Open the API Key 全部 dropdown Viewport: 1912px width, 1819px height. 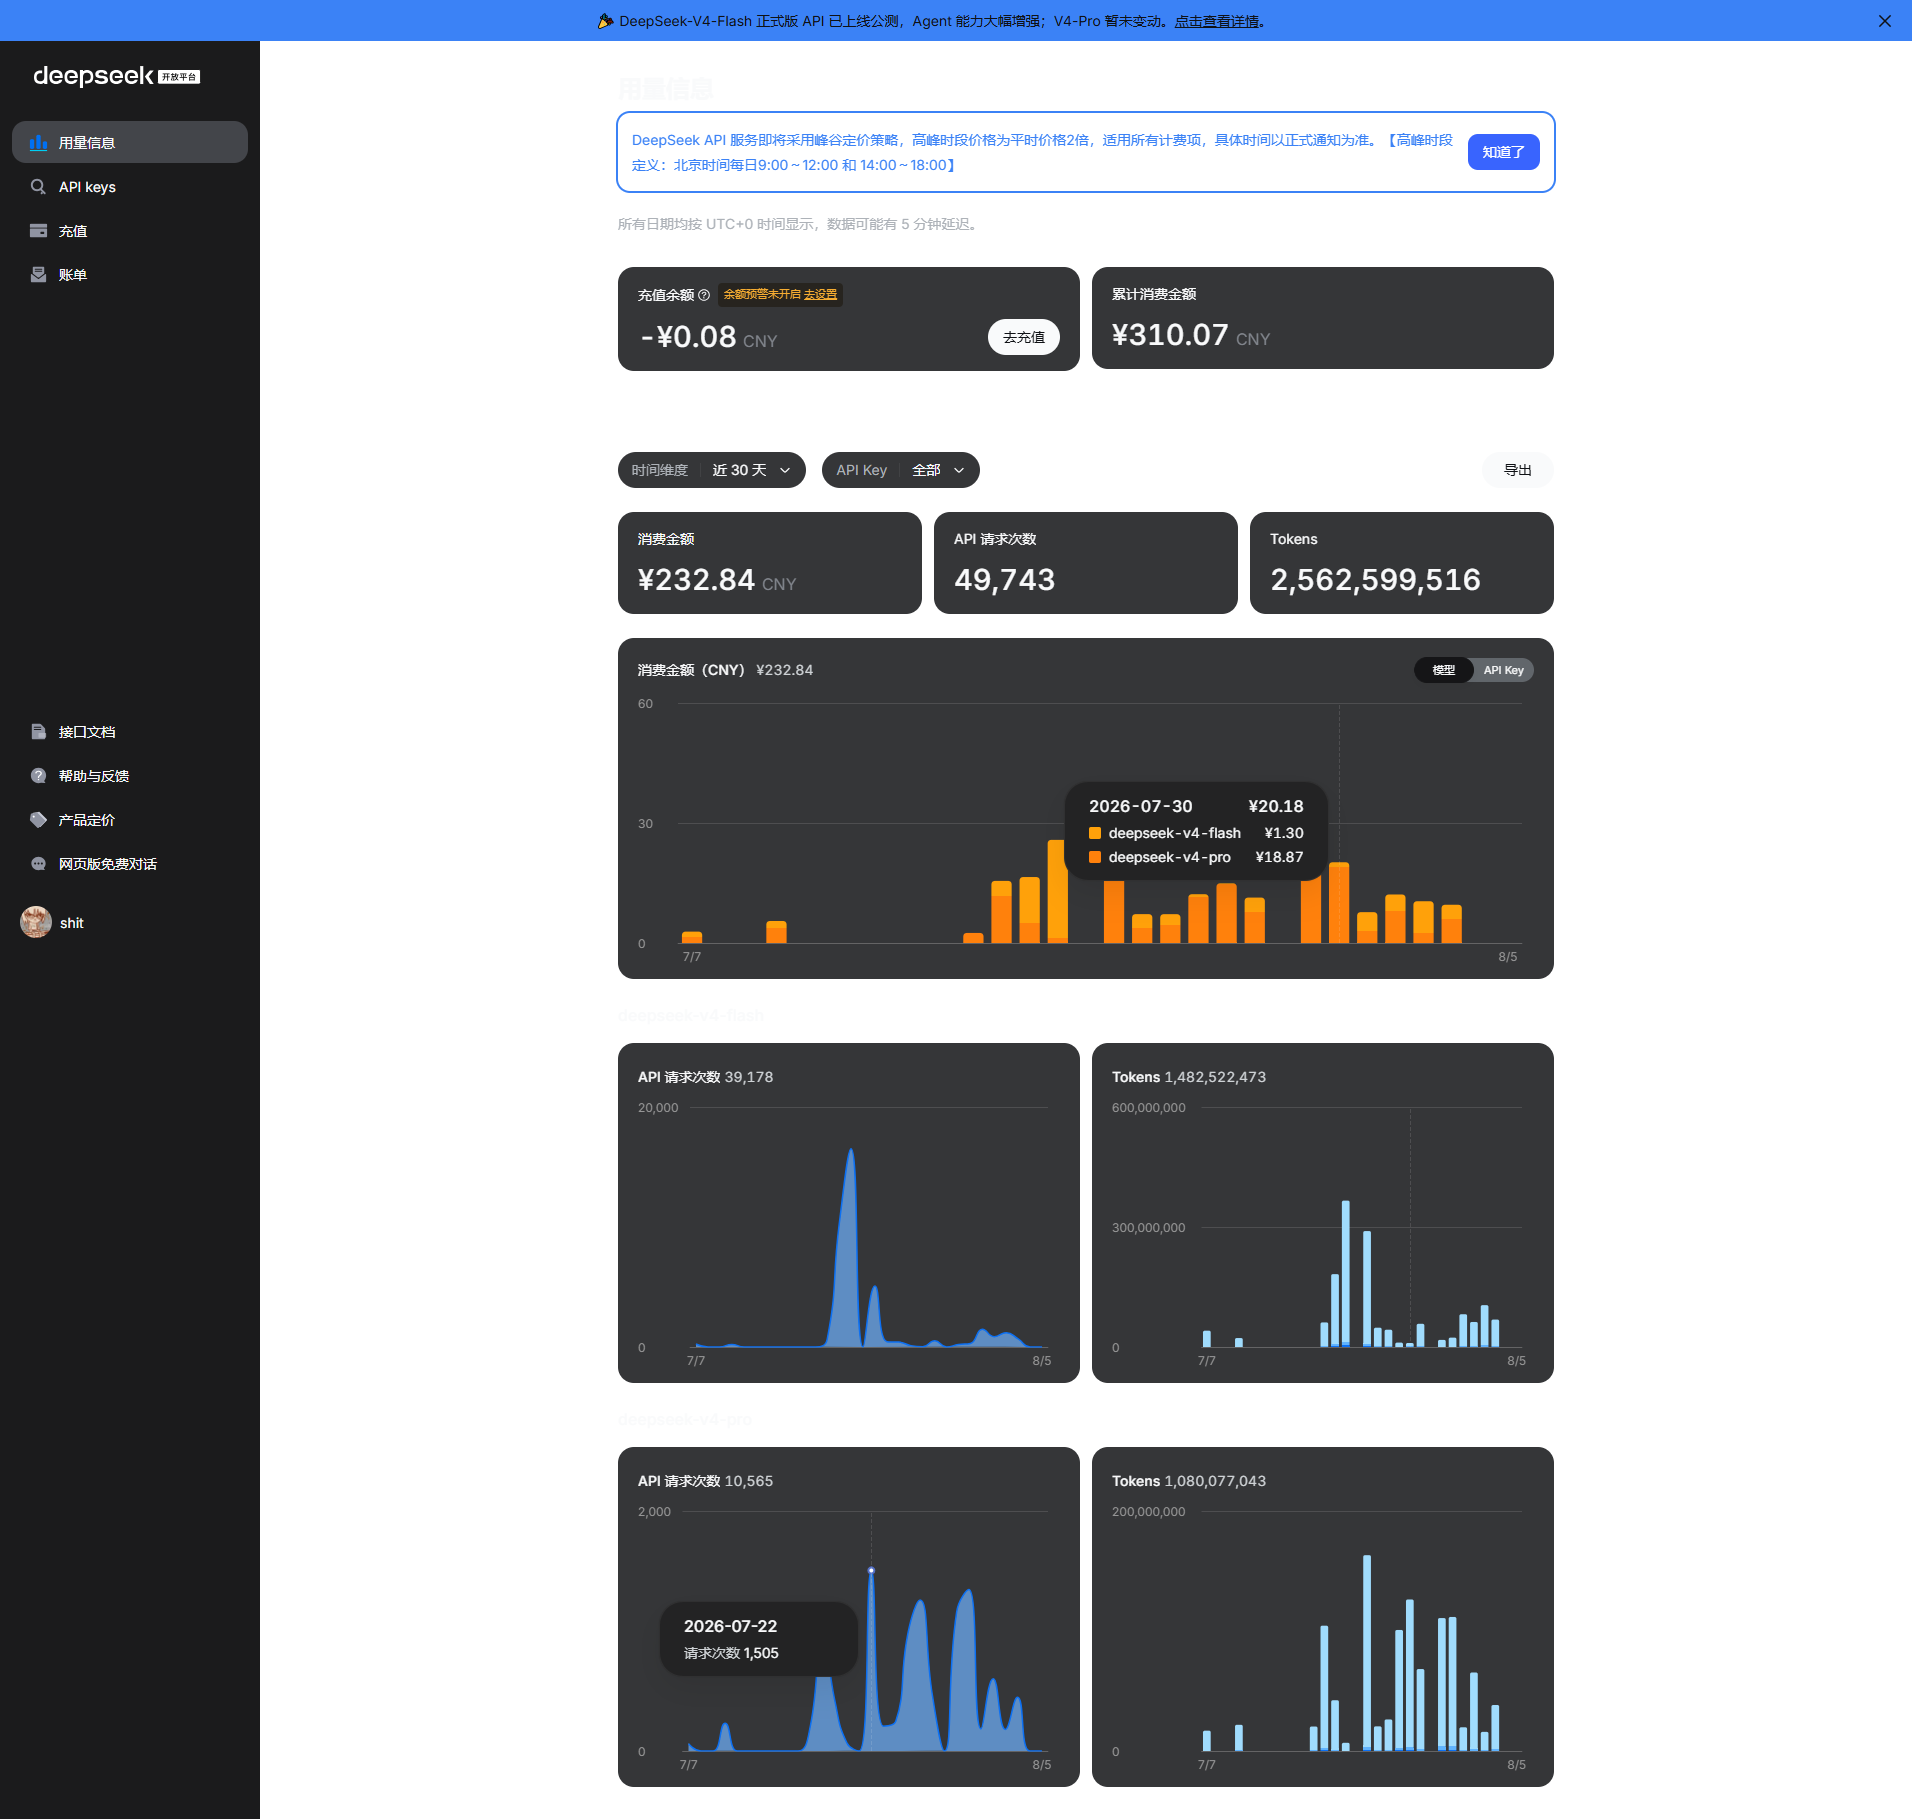(900, 470)
